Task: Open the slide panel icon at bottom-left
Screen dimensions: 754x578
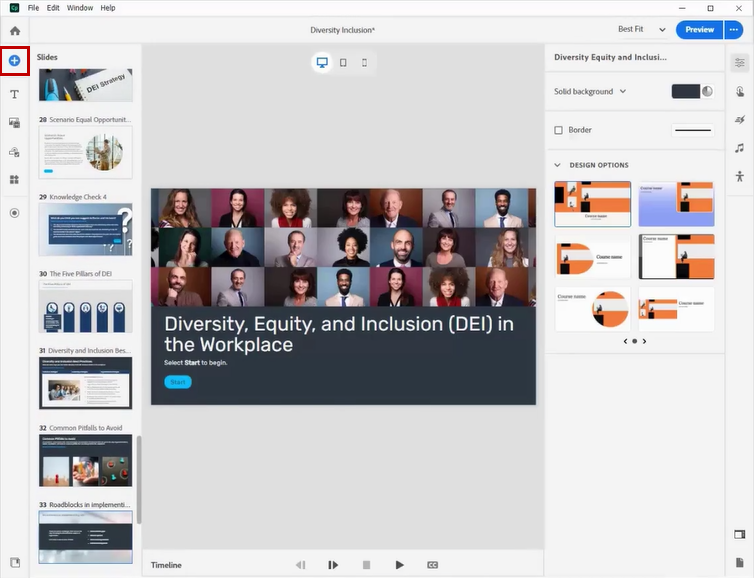Action: [x=15, y=562]
